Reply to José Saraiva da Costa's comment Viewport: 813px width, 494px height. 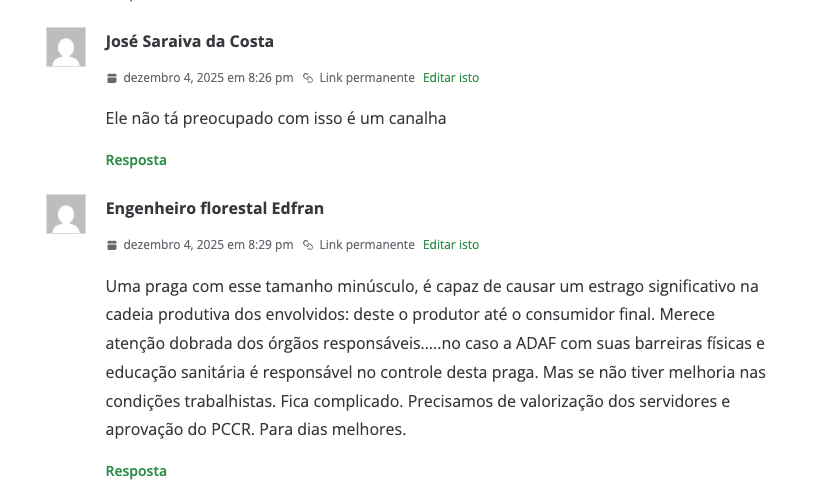[x=136, y=160]
